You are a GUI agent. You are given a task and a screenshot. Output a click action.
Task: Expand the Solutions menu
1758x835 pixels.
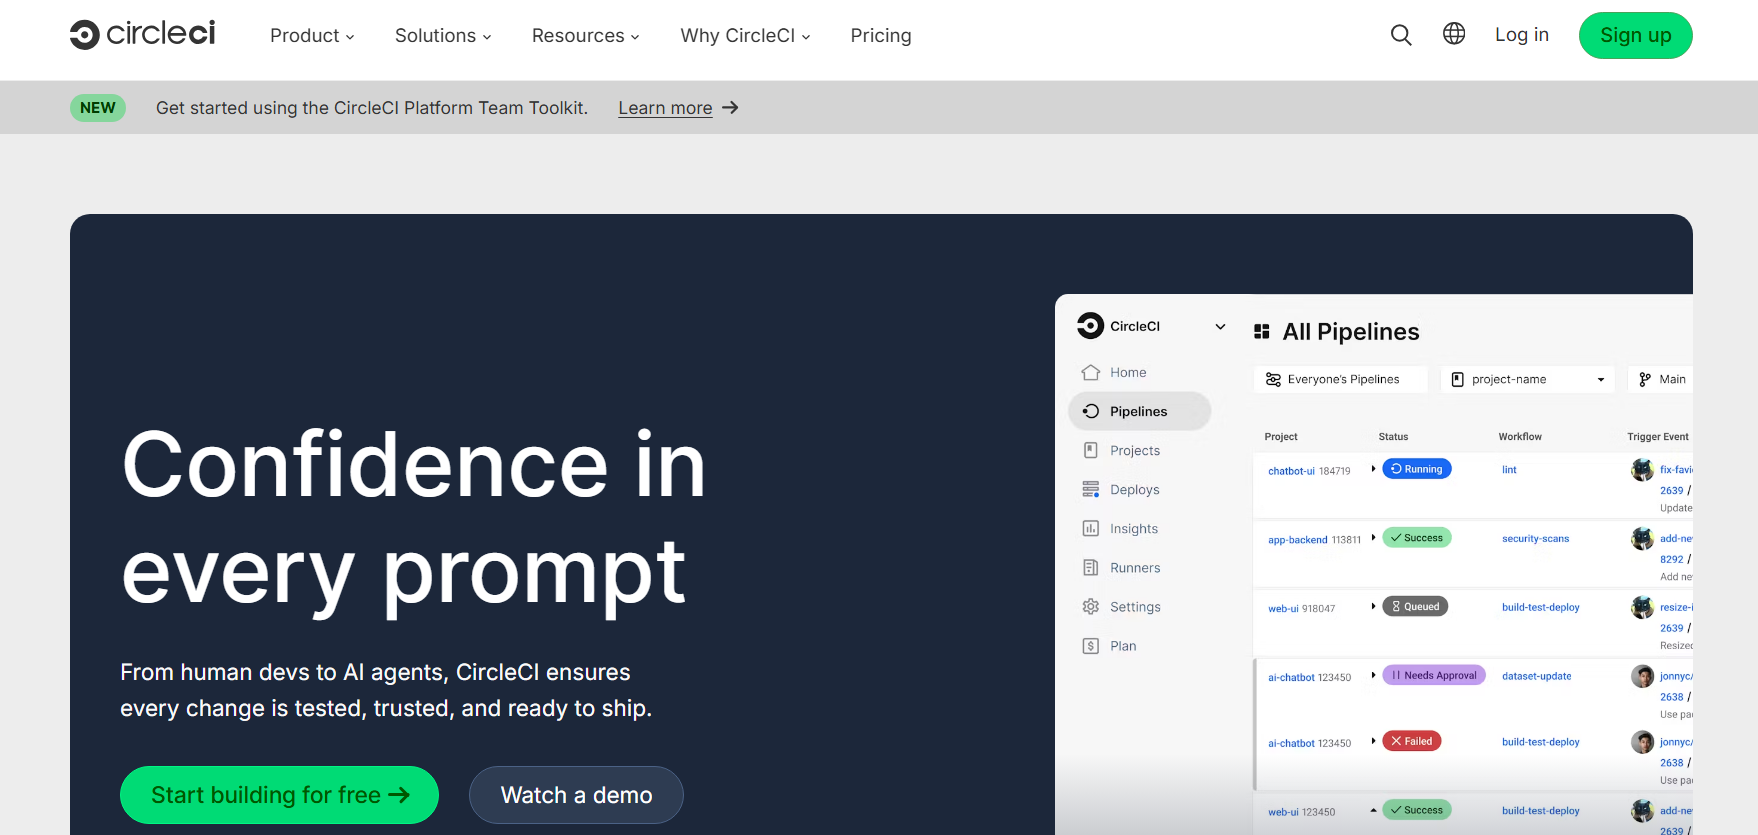click(x=443, y=36)
